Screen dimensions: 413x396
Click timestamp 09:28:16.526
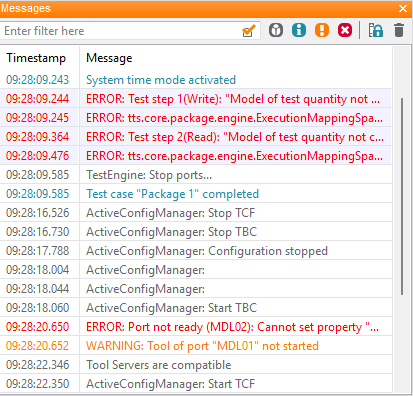click(x=37, y=213)
